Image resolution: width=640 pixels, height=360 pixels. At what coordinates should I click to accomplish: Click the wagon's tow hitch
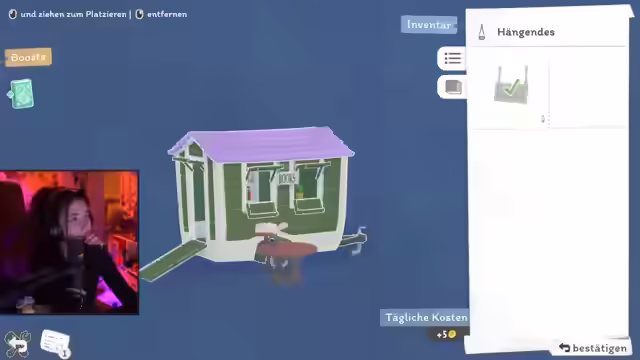[354, 240]
